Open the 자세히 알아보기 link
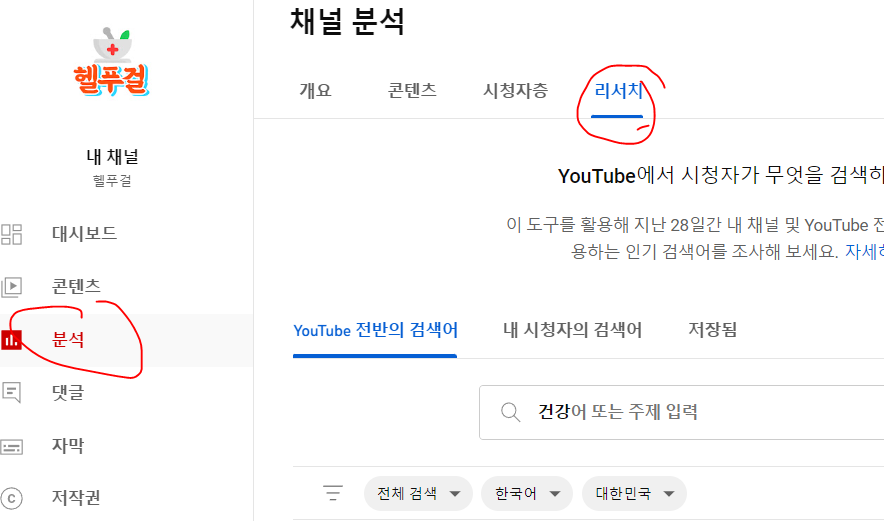Viewport: 884px width, 521px height. coord(864,251)
